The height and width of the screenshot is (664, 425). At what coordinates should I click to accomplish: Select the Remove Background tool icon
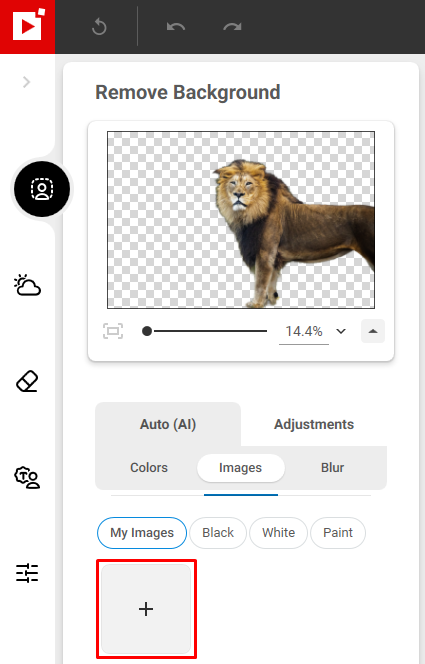pos(42,189)
